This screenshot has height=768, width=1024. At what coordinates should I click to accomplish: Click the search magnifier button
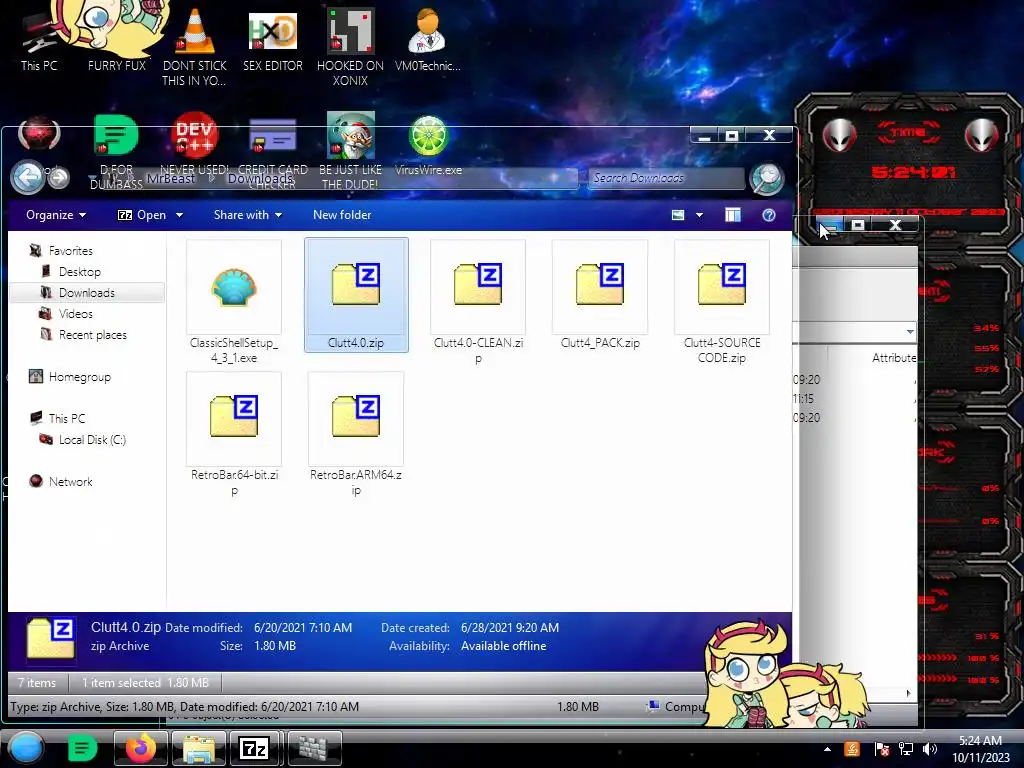tap(767, 179)
